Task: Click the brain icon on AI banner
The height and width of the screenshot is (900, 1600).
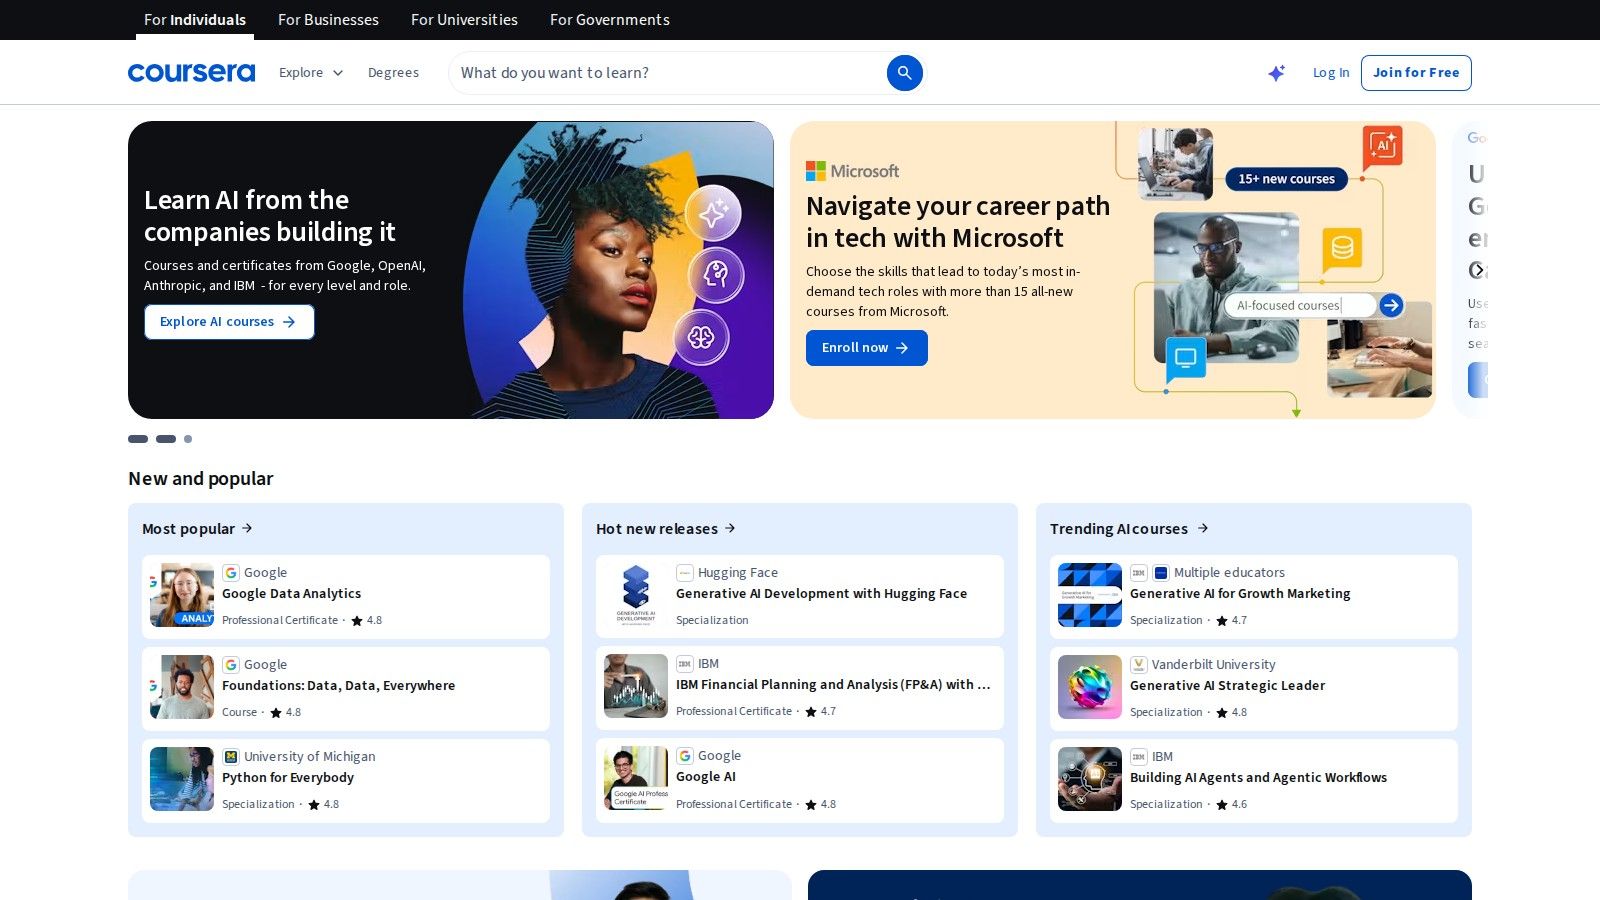Action: coord(701,337)
